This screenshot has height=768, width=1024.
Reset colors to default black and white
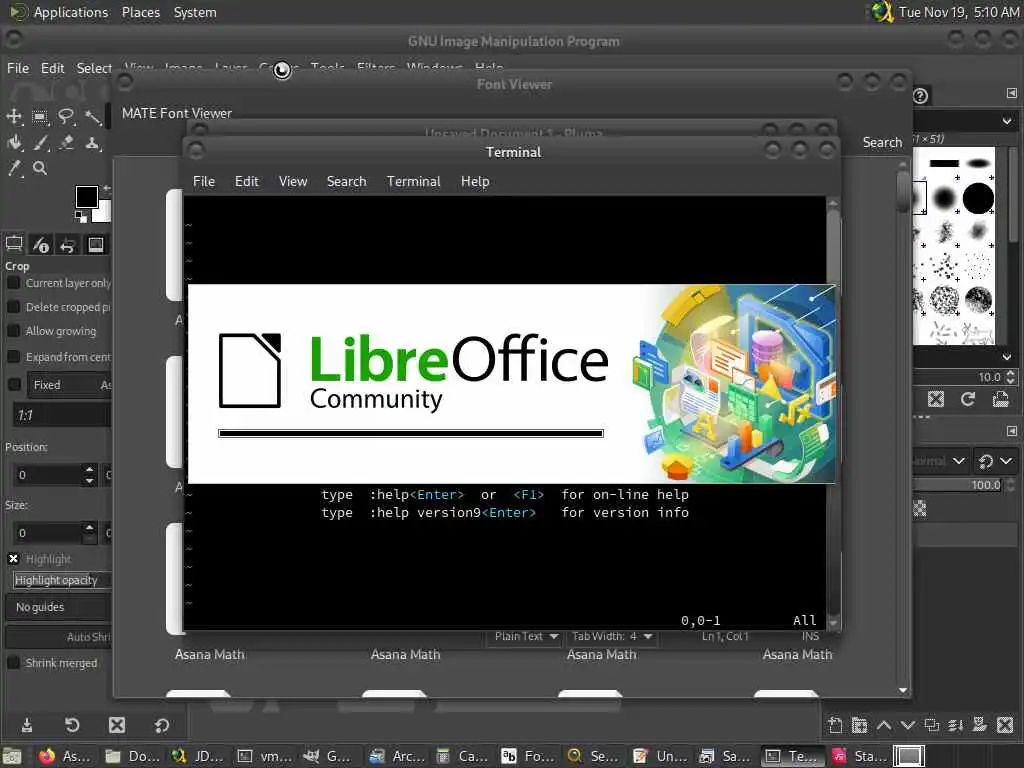(80, 216)
